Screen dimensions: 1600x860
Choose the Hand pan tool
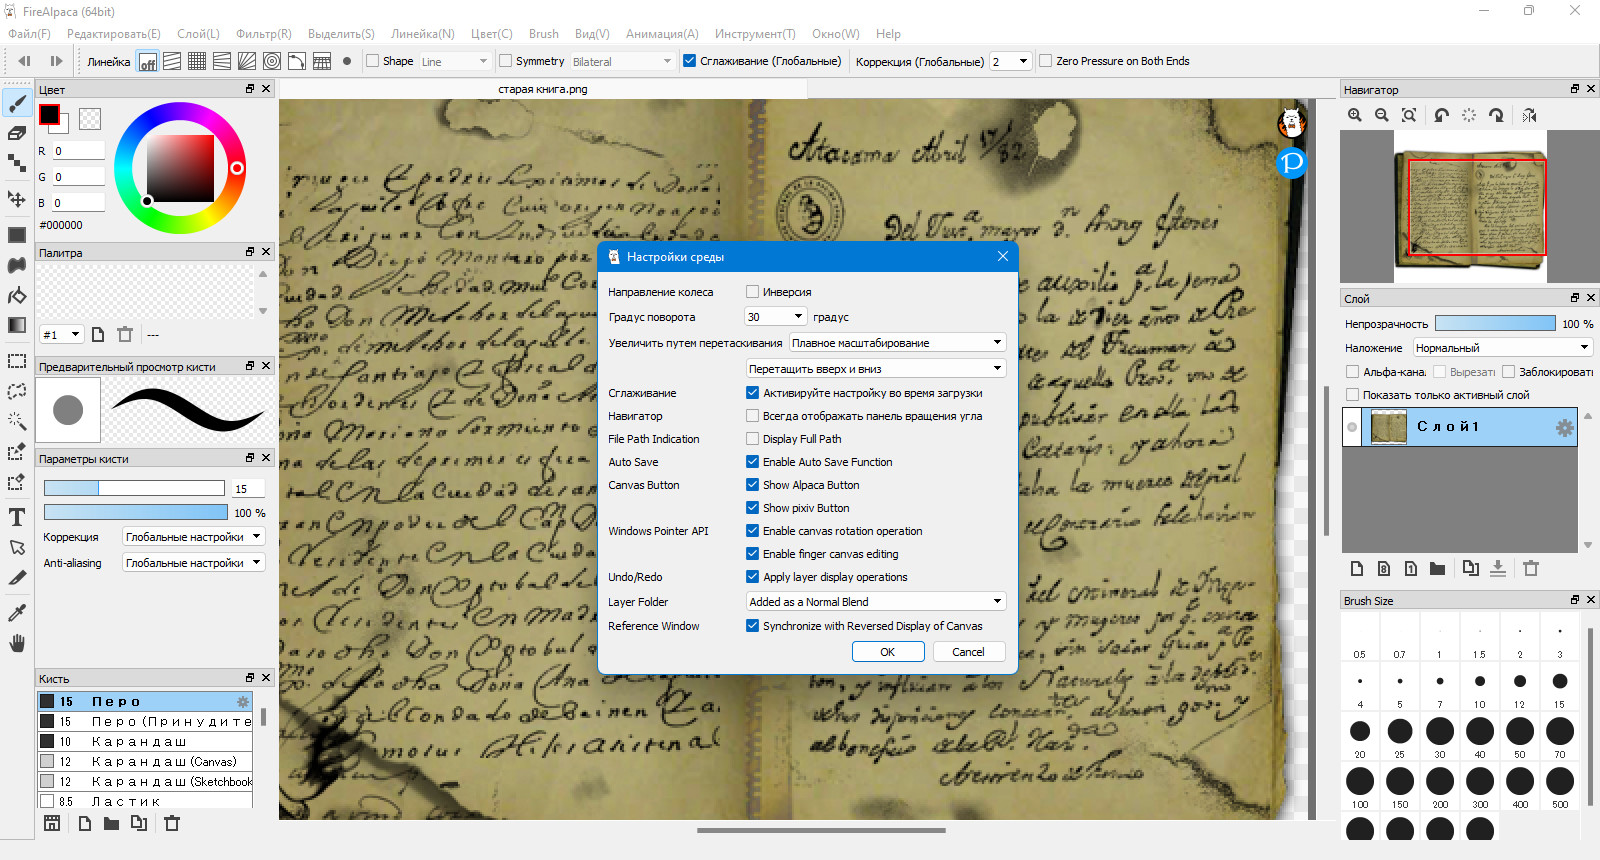click(17, 643)
